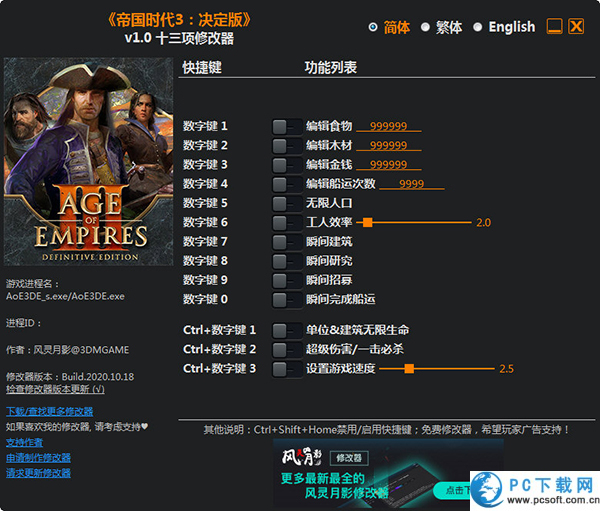Toggle the 编辑食物 switch
This screenshot has height=511, width=600.
[287, 127]
